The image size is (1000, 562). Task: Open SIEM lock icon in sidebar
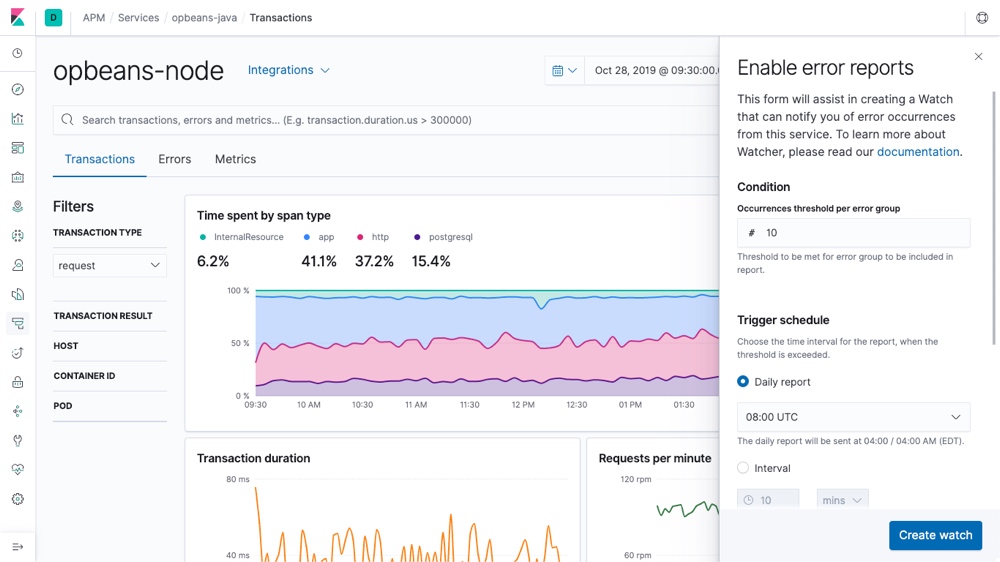click(x=18, y=382)
